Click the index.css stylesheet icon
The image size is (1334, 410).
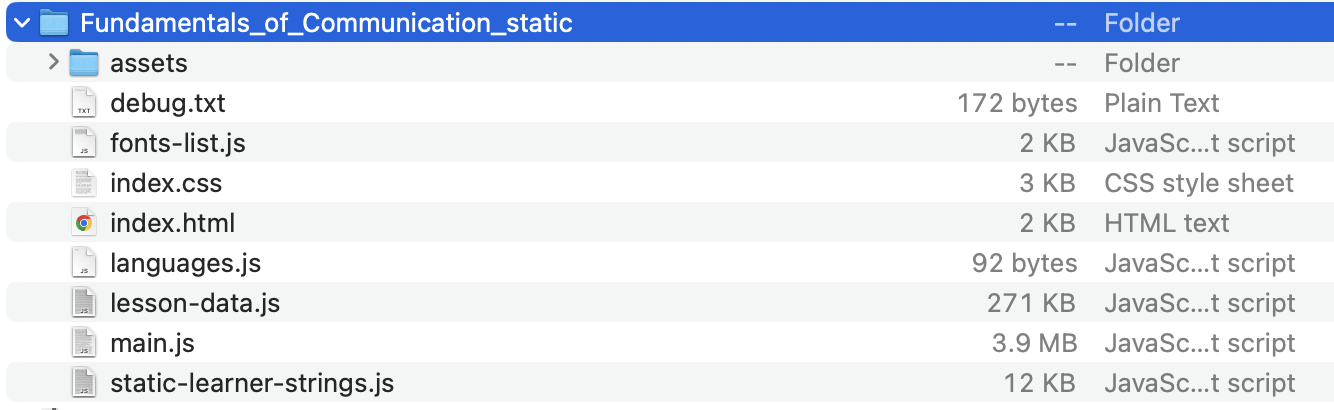click(84, 183)
